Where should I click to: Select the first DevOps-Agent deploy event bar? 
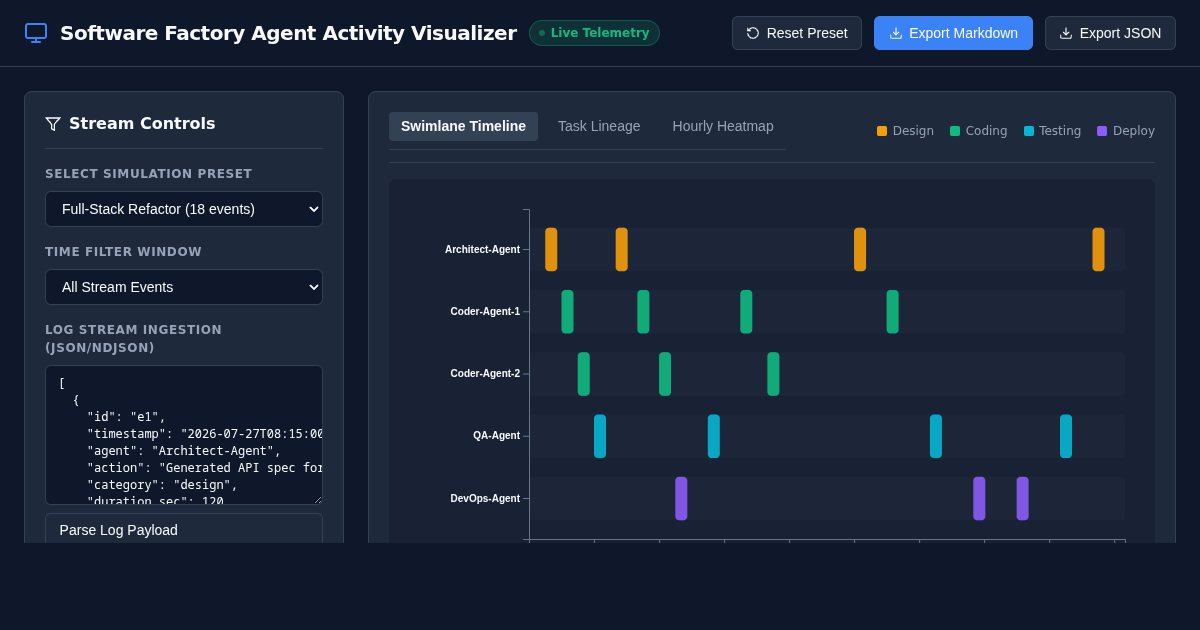tap(681, 498)
